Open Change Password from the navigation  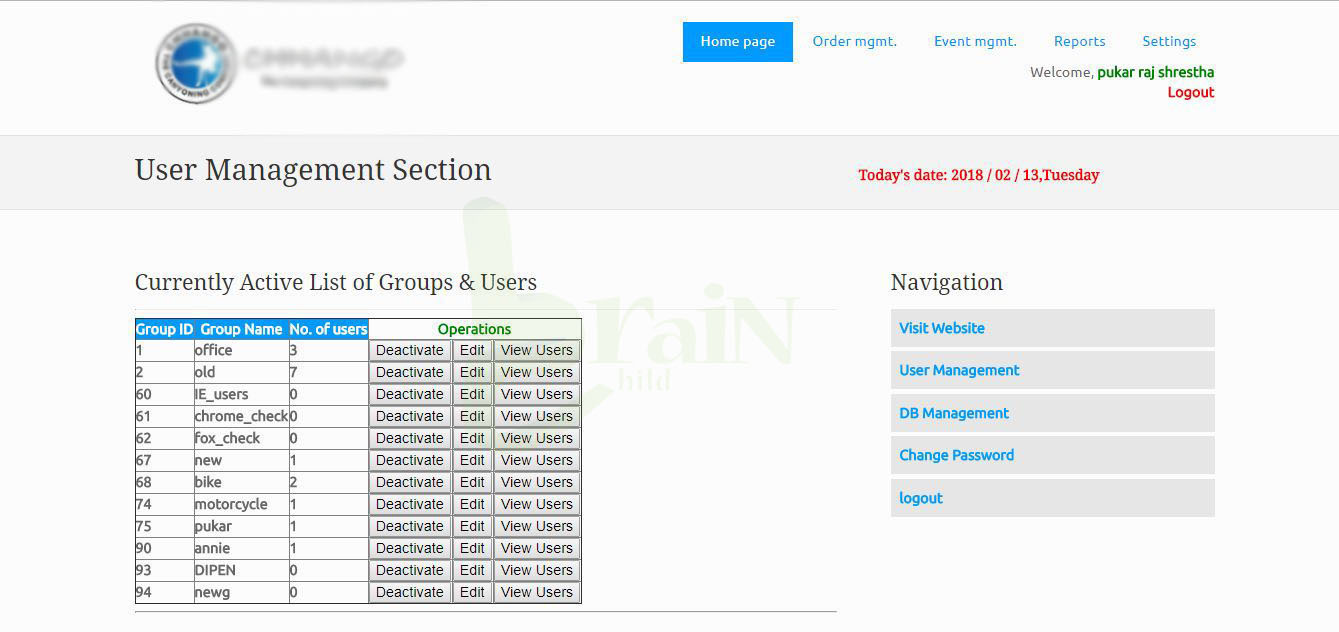(956, 455)
